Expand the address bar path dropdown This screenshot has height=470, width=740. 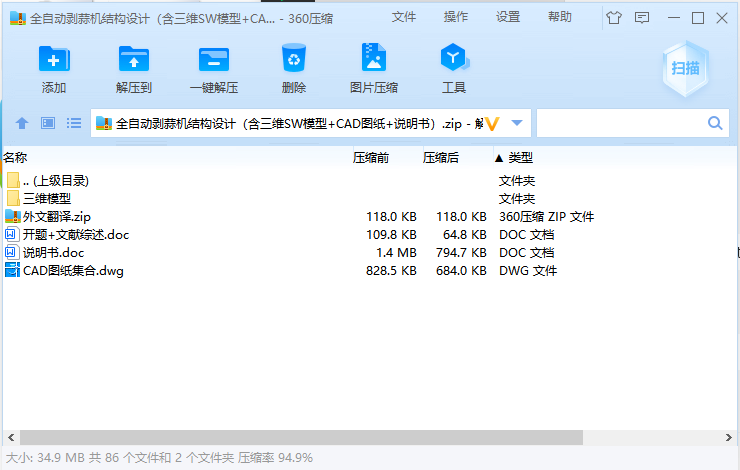pos(517,123)
